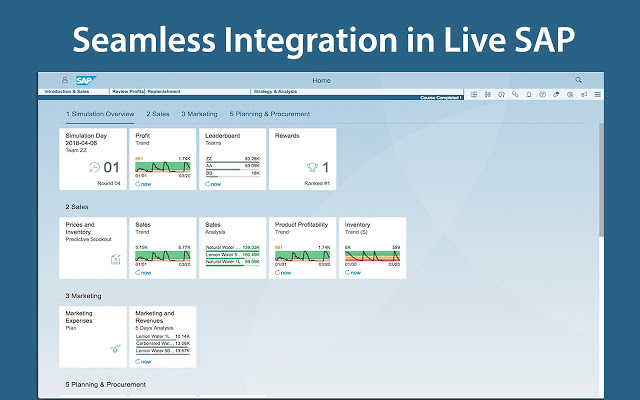Click the Inventory Trend chart
The height and width of the screenshot is (400, 640).
coord(372,256)
